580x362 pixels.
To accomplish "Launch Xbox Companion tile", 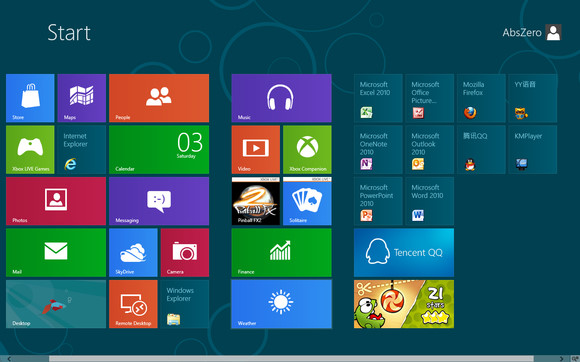I will click(307, 149).
